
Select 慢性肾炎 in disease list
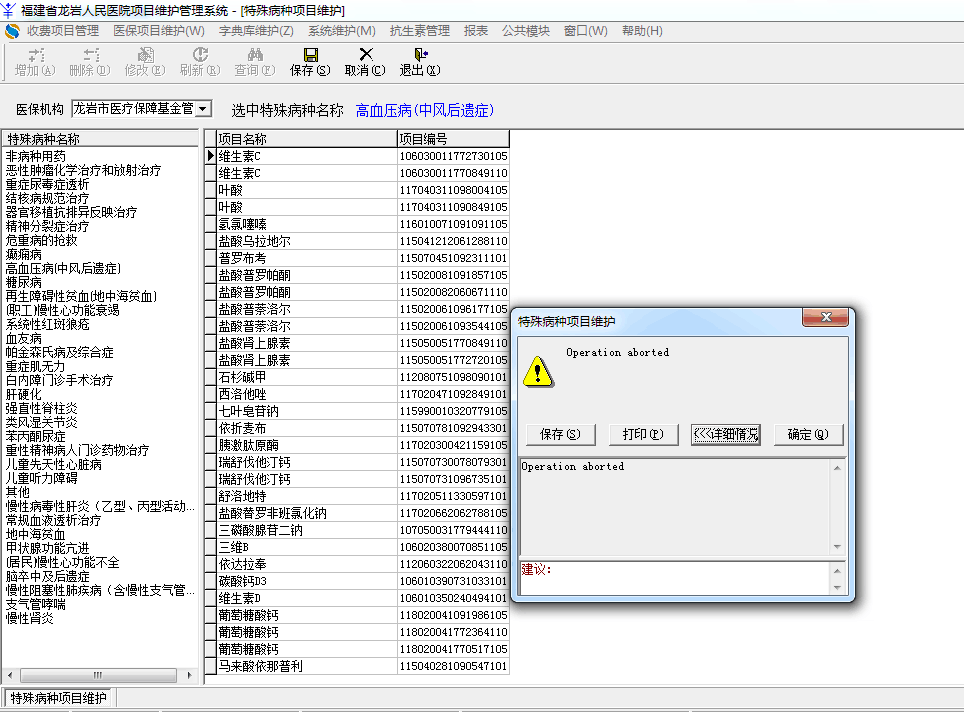30,618
